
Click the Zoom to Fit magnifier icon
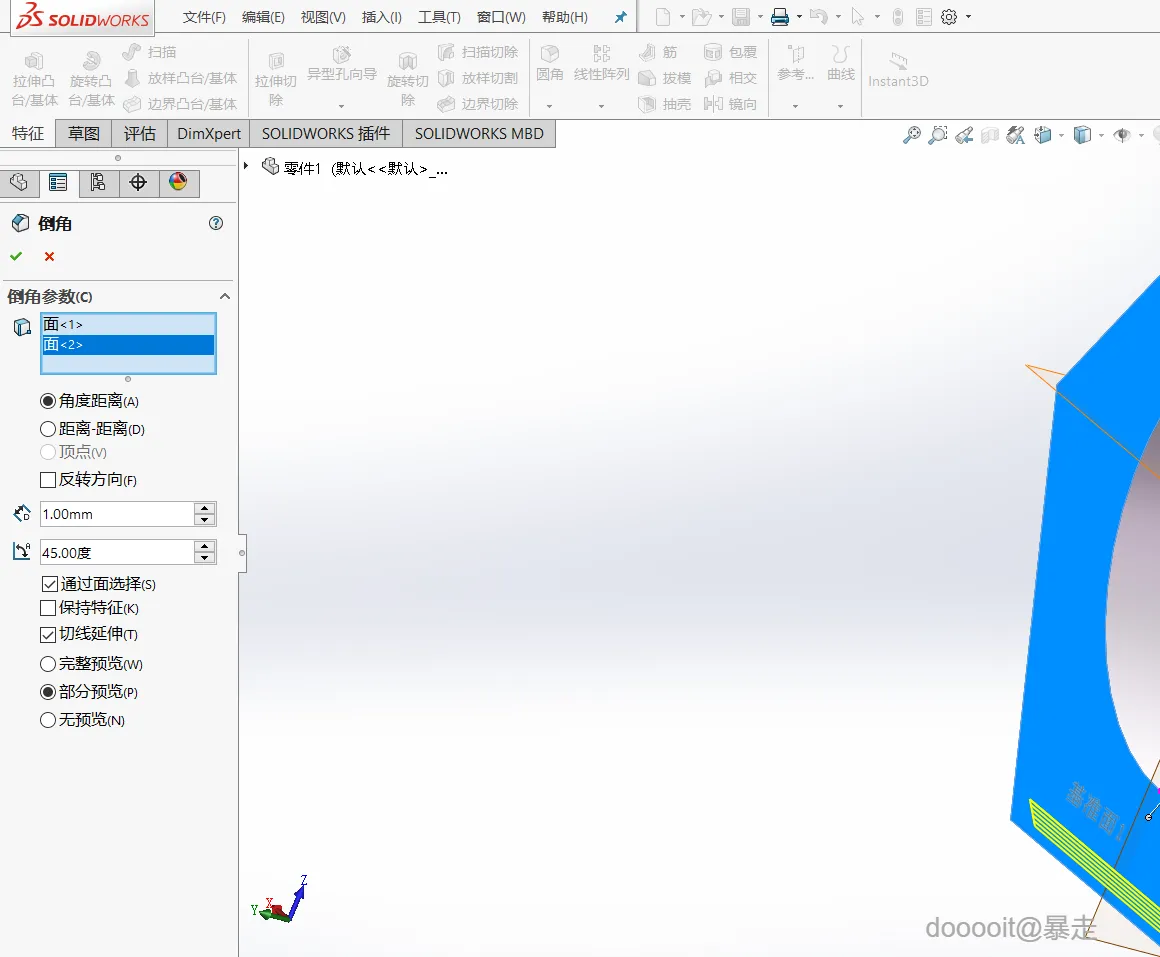[912, 135]
